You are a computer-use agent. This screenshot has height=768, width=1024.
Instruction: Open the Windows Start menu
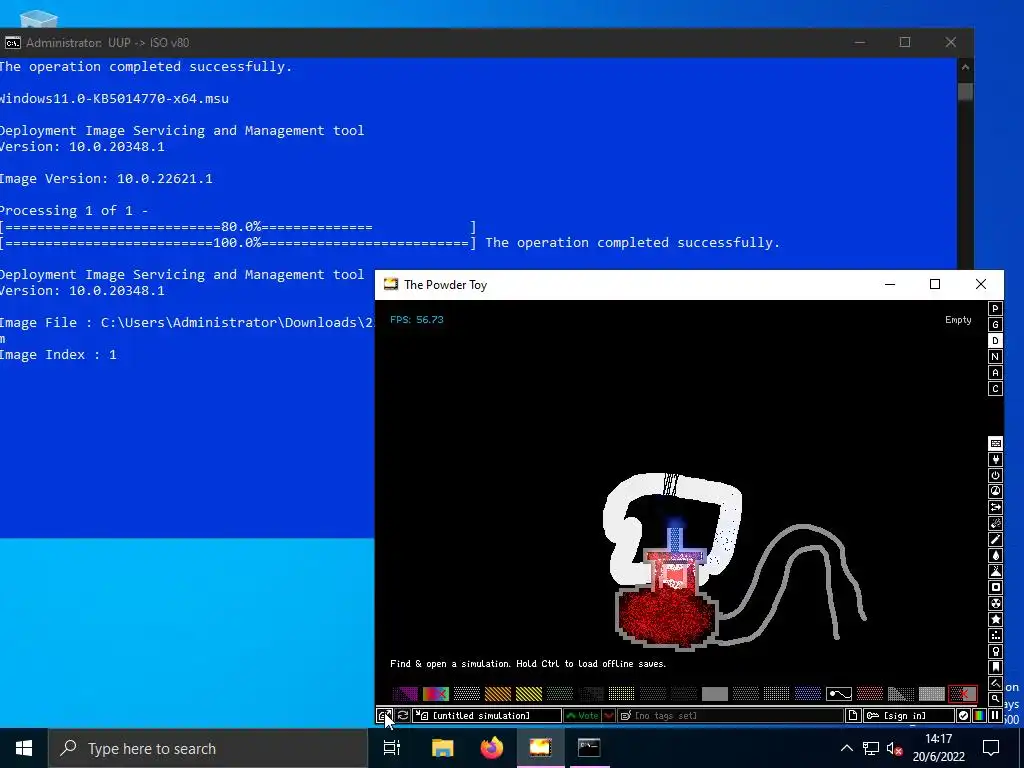24,748
